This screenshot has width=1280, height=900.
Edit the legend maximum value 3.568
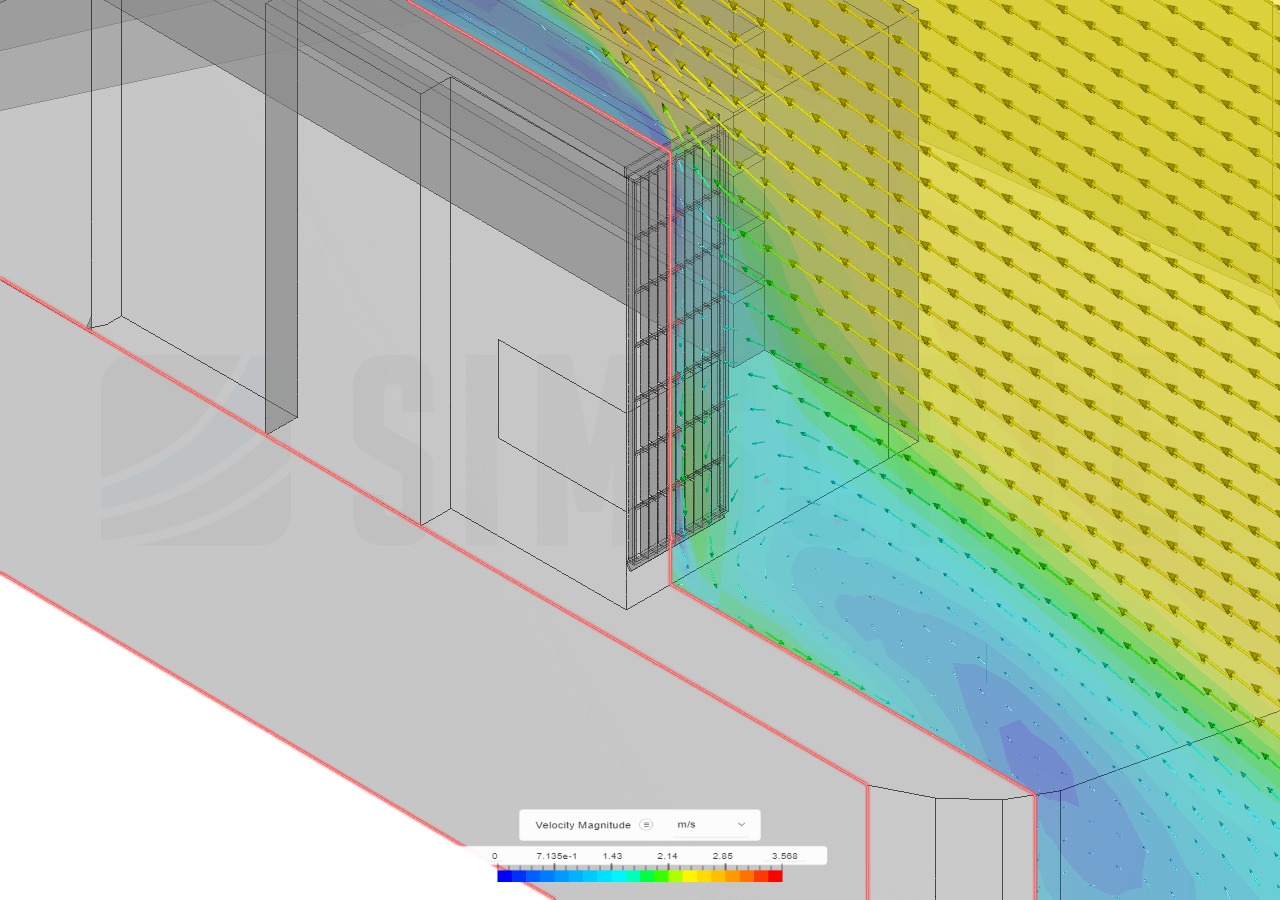[x=783, y=857]
